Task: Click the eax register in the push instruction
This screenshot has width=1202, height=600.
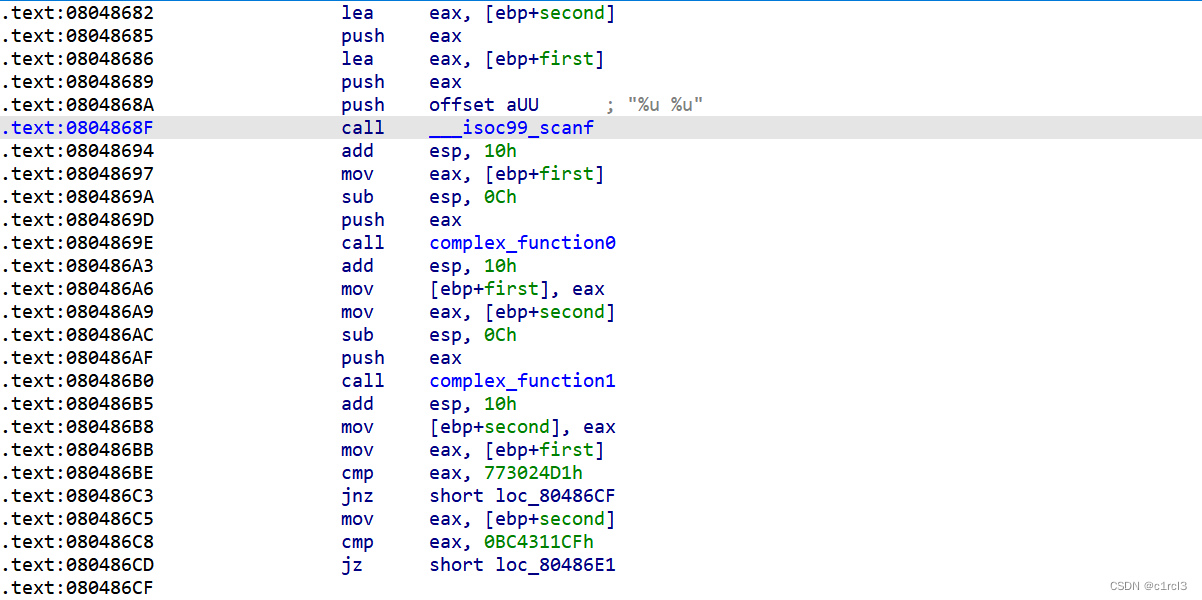Action: (445, 35)
